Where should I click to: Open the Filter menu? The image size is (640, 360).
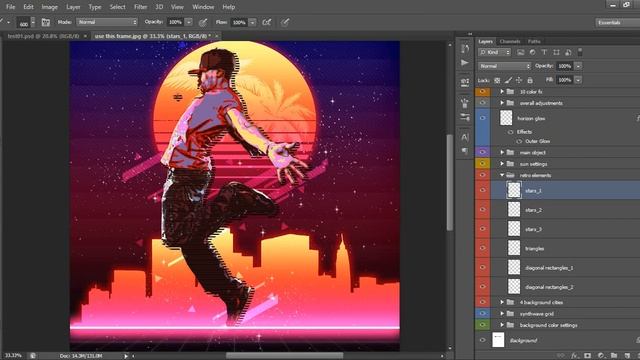[140, 7]
